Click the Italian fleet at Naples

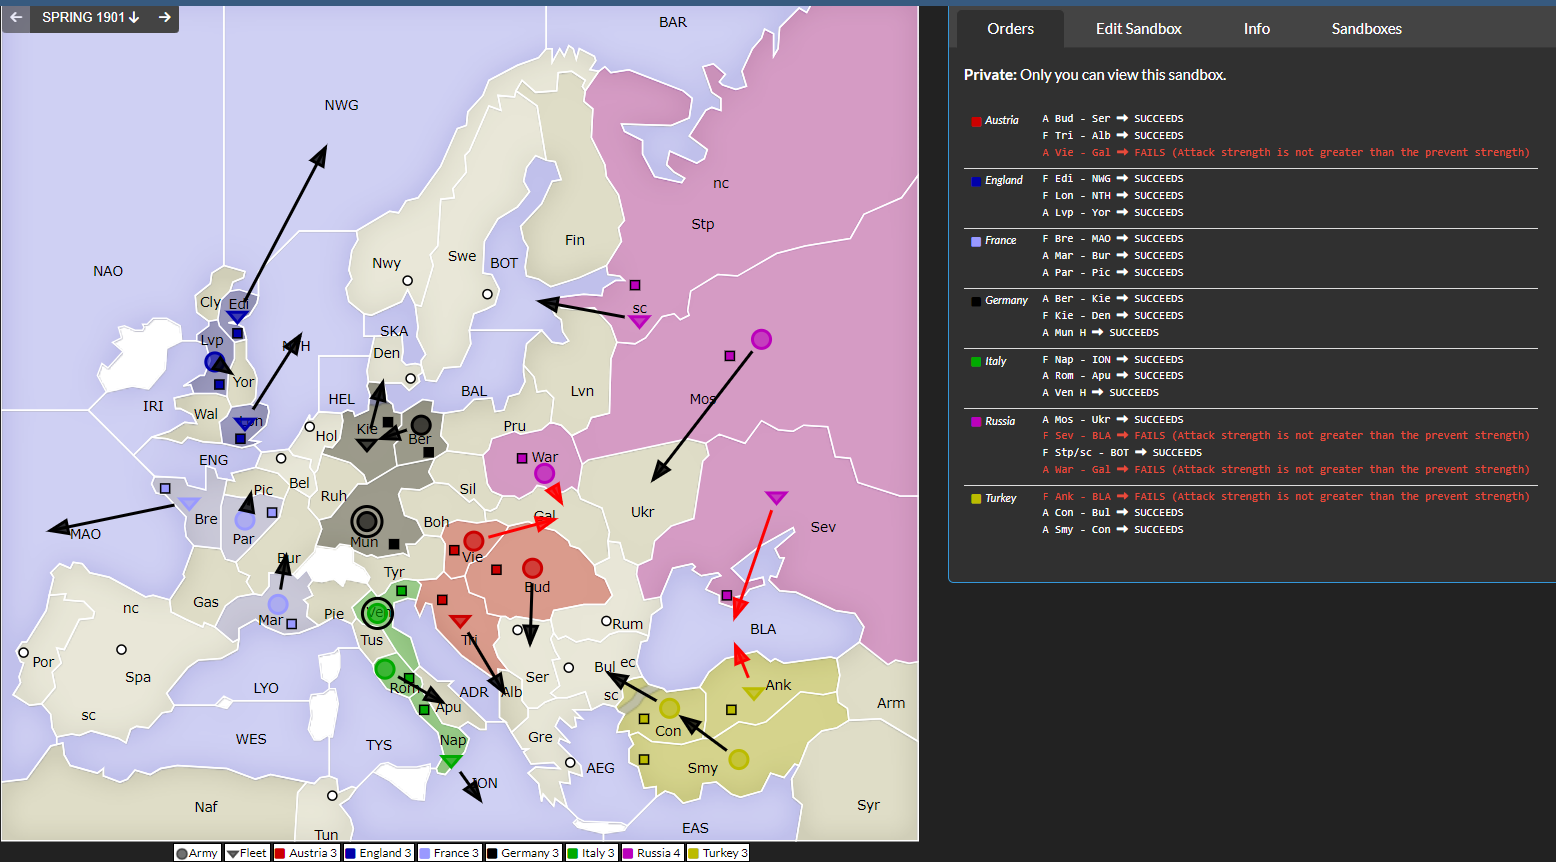451,761
